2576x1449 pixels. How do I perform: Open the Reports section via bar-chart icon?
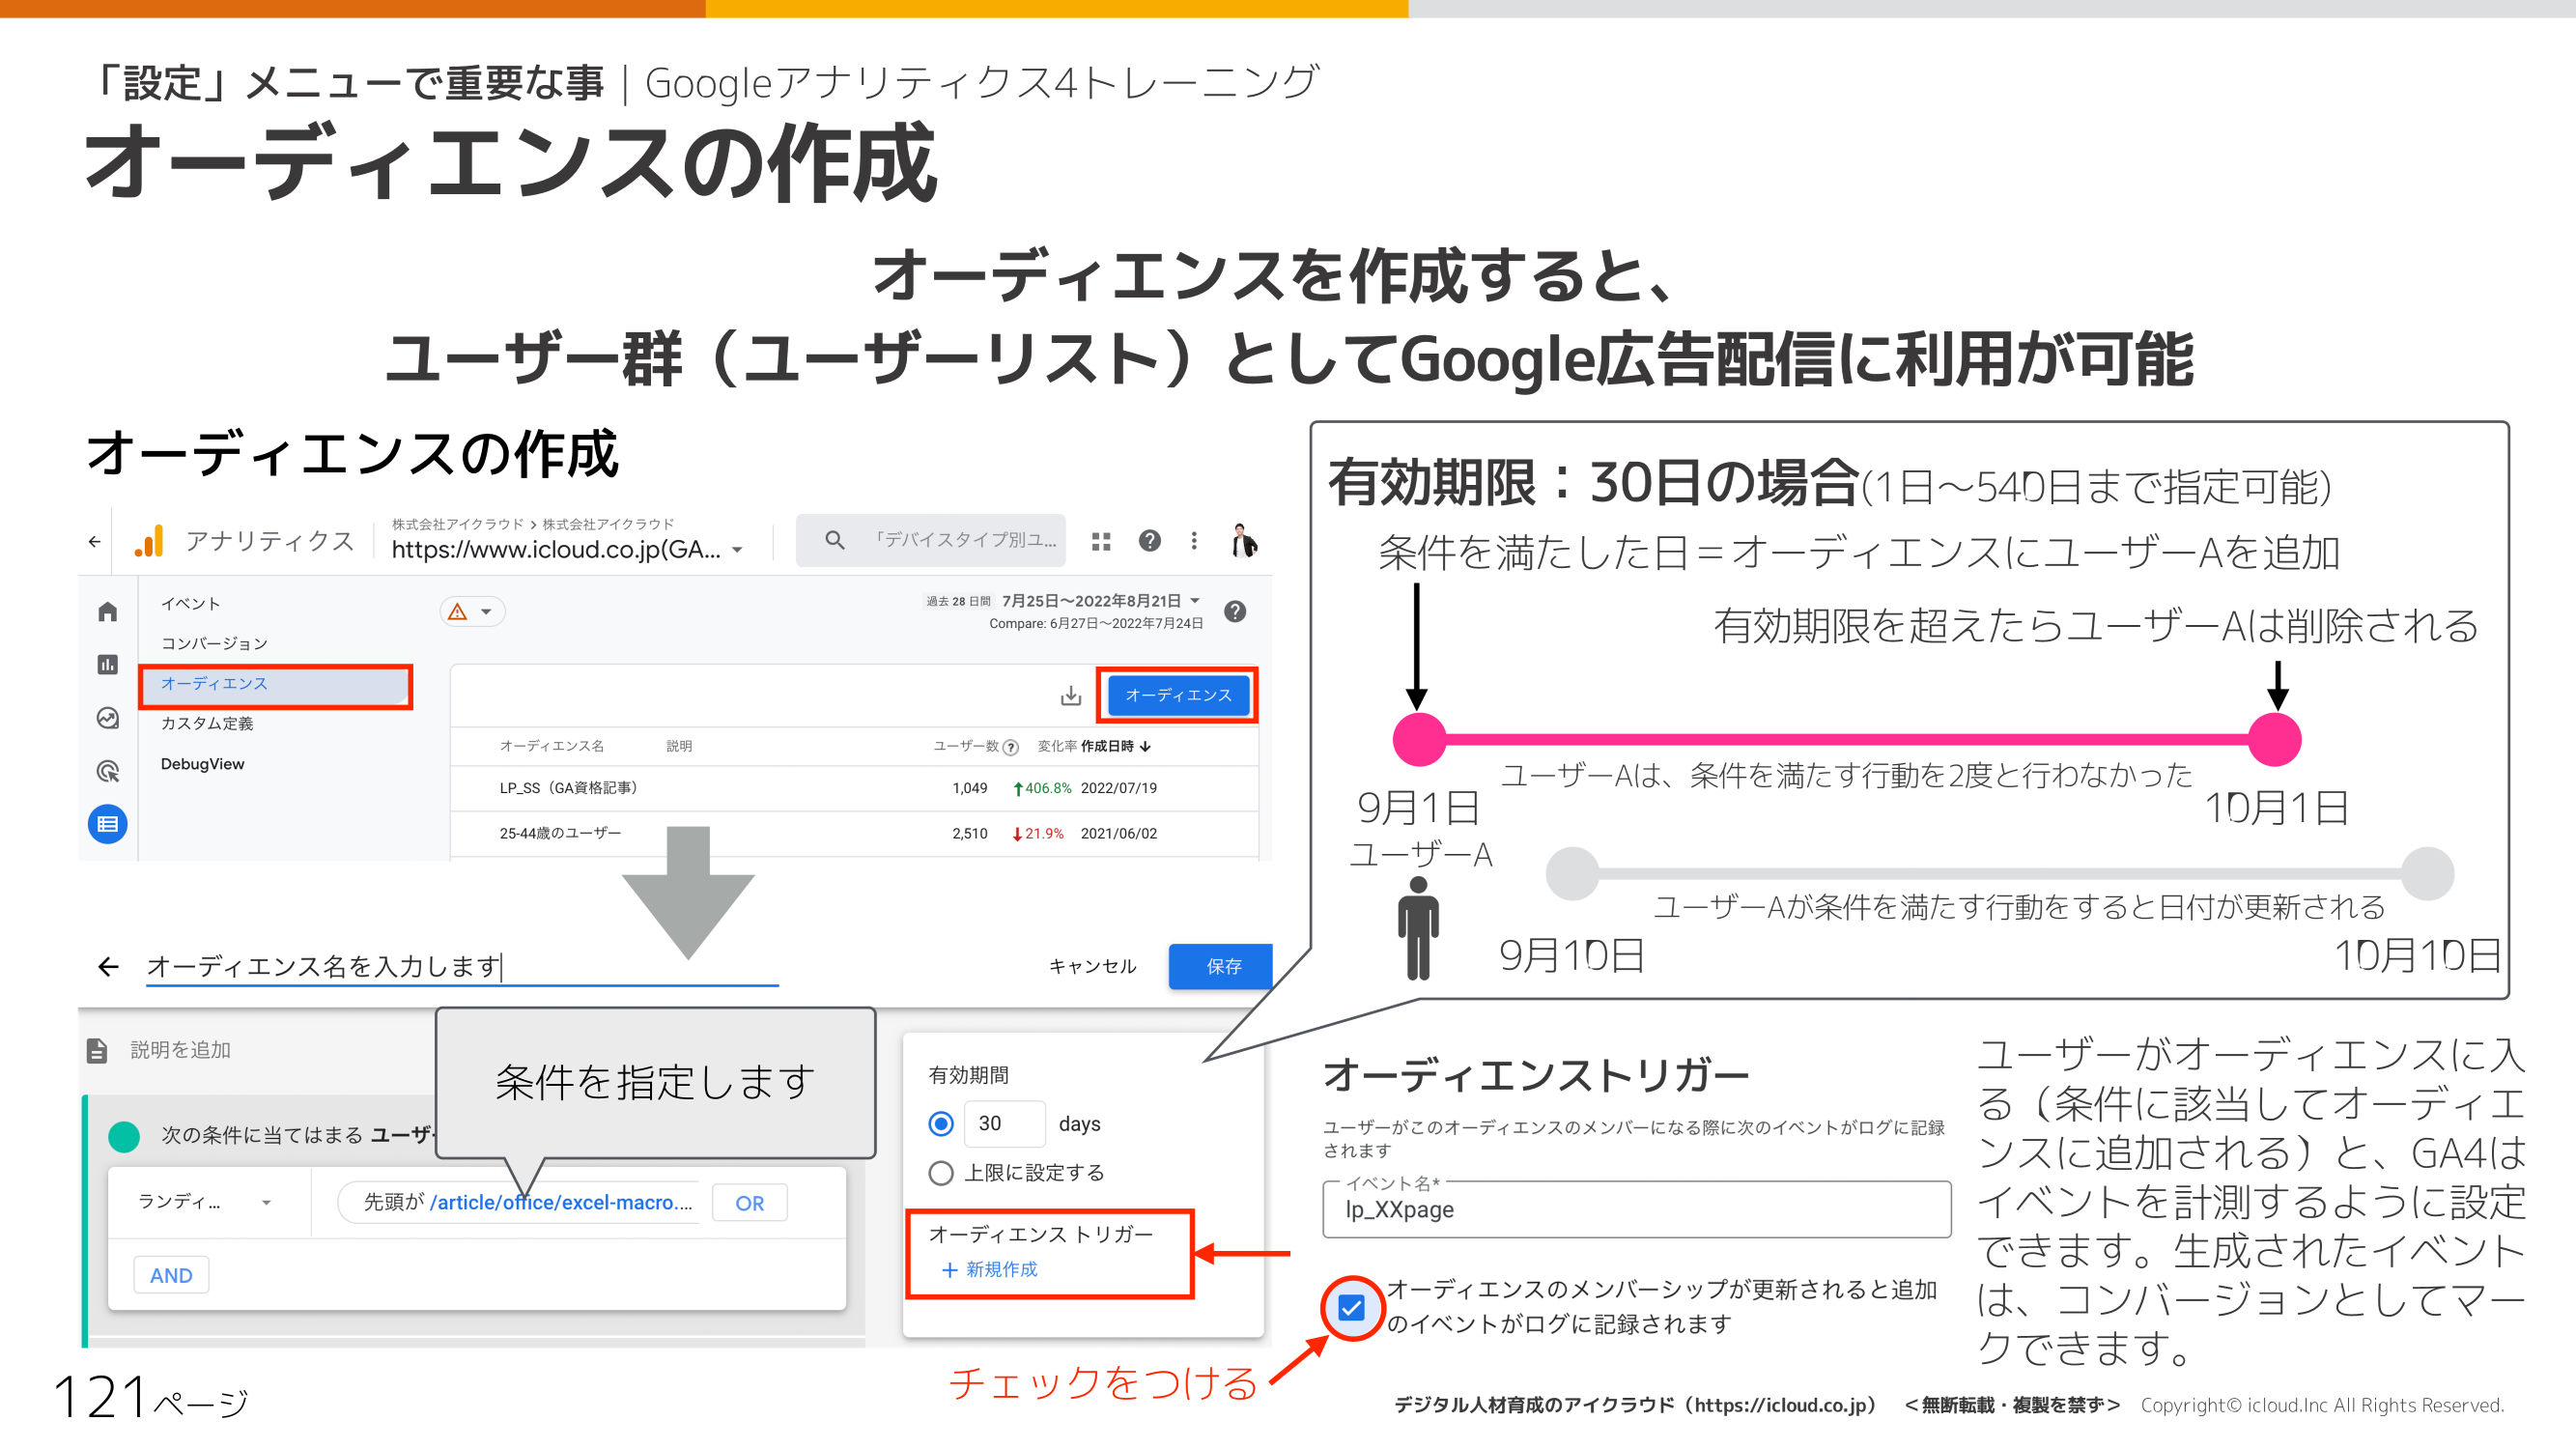[x=107, y=664]
